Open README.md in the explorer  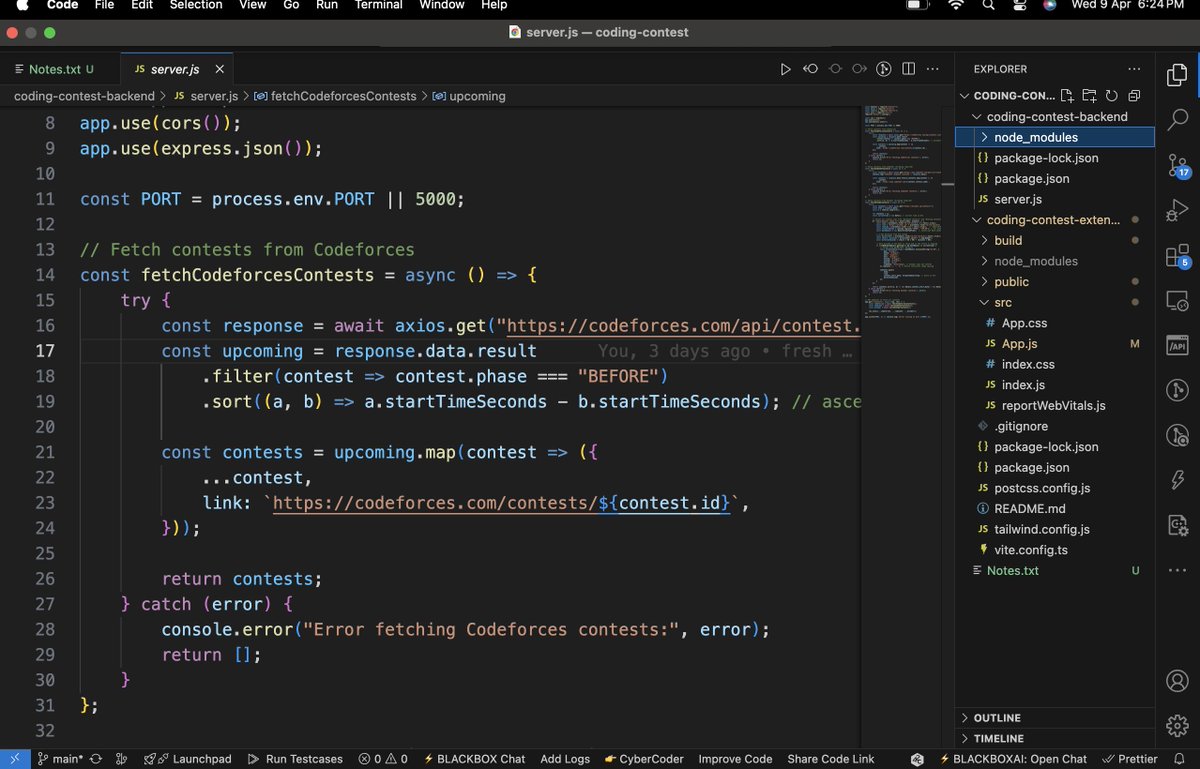tap(1055, 509)
